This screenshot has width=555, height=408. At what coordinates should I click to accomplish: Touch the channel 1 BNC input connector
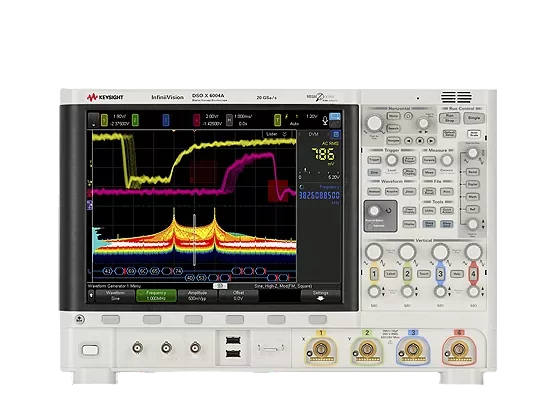point(321,350)
